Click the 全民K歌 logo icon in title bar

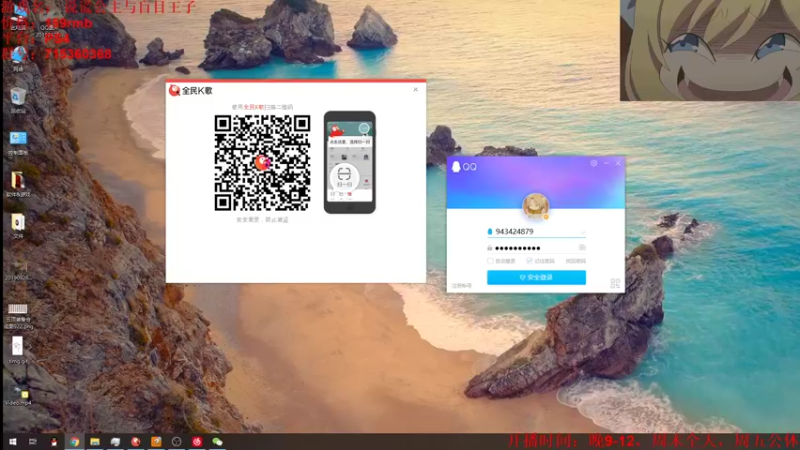[174, 90]
